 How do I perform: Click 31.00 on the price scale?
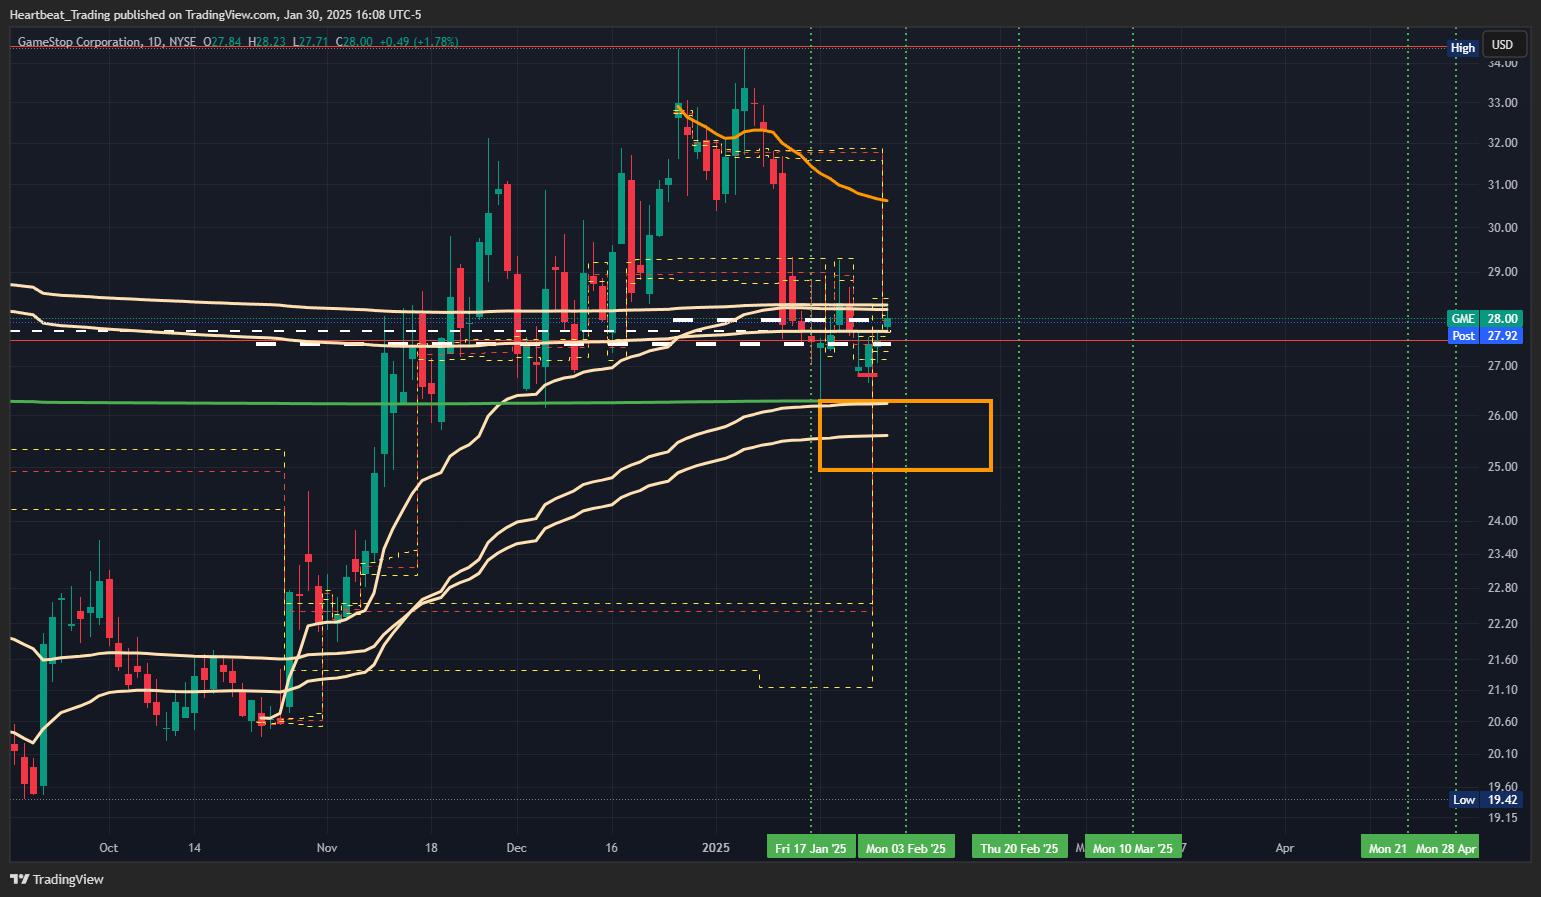(x=1503, y=185)
